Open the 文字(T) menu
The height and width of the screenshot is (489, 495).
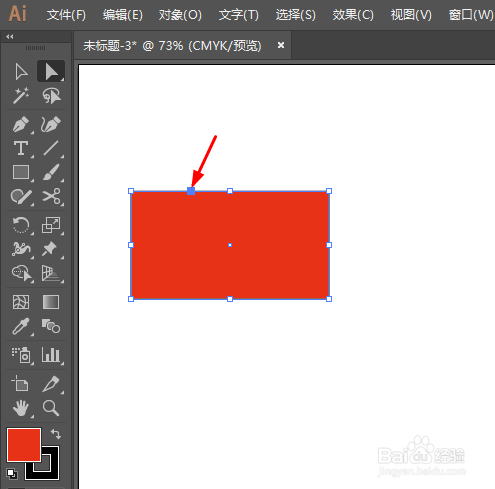239,15
